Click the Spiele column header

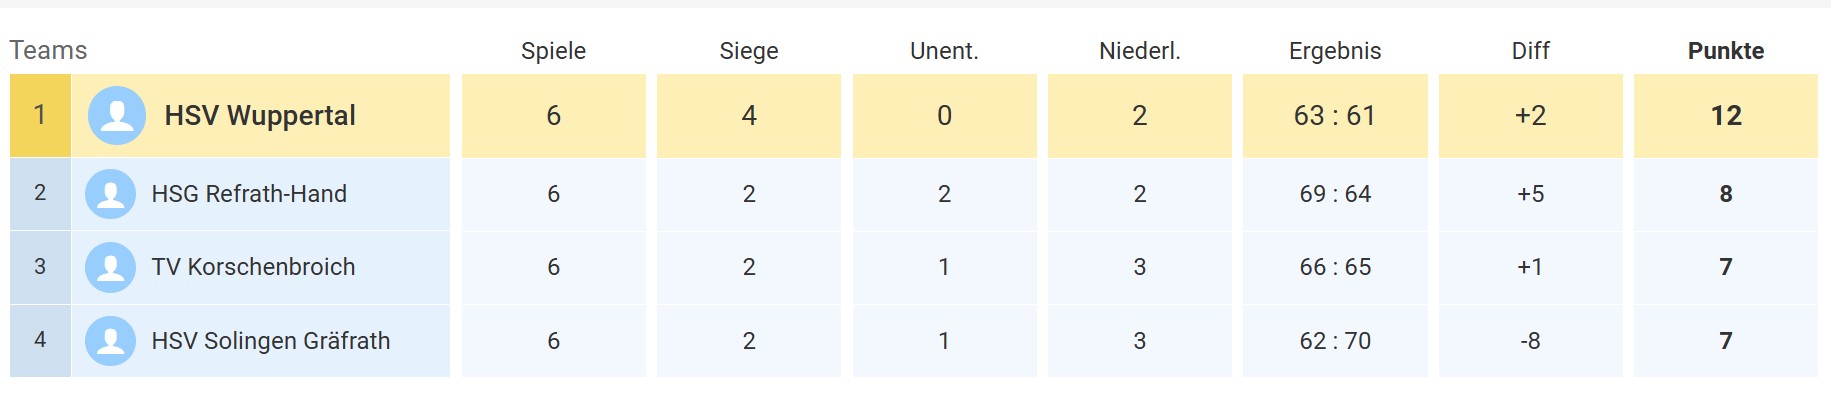point(553,51)
